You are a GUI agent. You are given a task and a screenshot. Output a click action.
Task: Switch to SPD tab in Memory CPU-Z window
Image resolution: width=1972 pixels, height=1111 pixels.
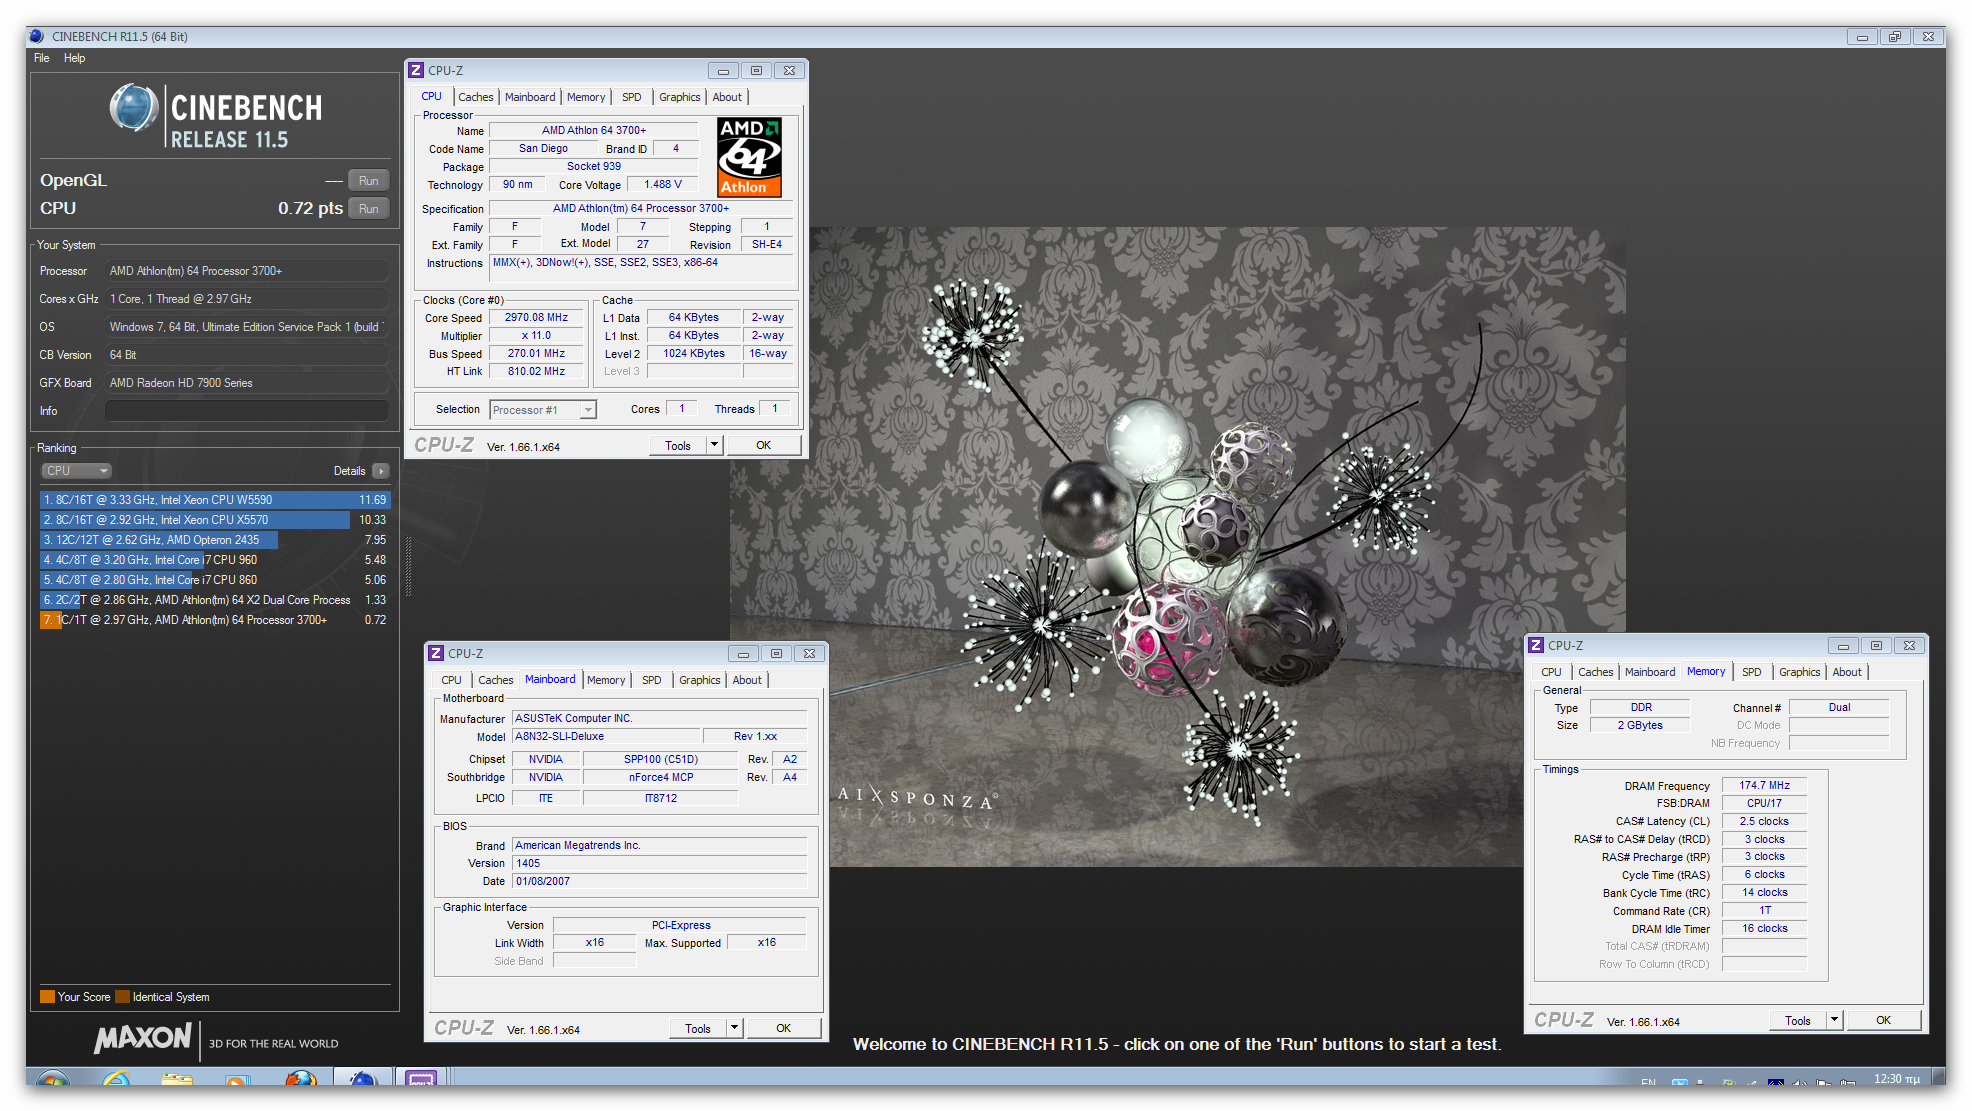coord(1751,672)
